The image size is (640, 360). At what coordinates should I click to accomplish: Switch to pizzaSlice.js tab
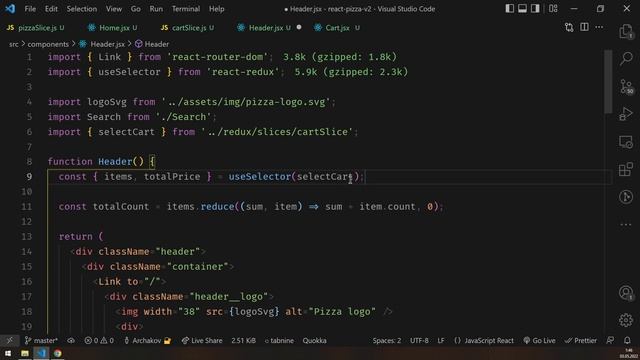tap(36, 28)
